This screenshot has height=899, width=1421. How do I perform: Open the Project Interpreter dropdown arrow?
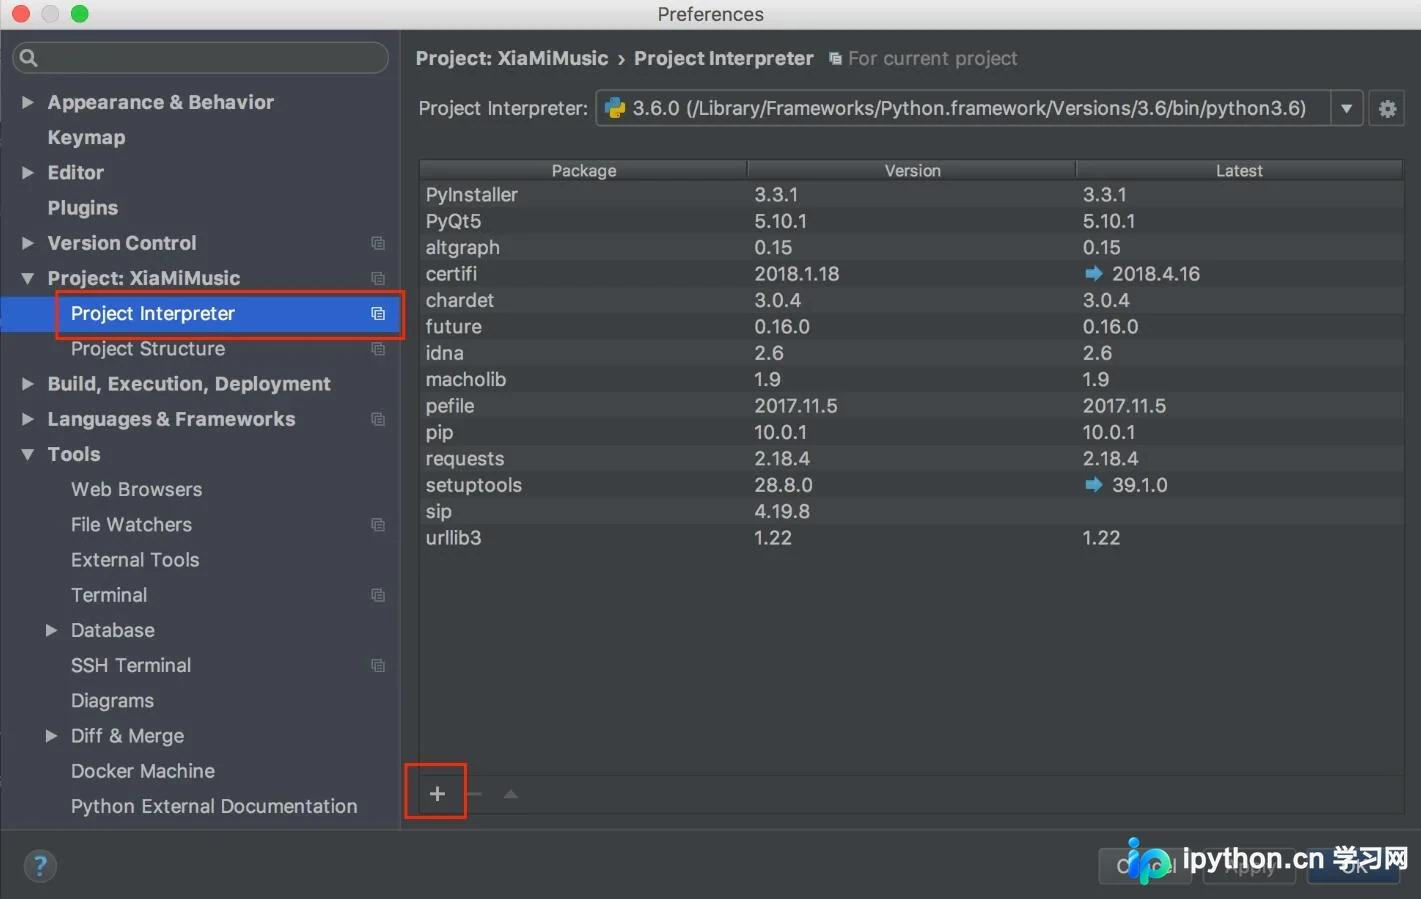[x=1347, y=109]
